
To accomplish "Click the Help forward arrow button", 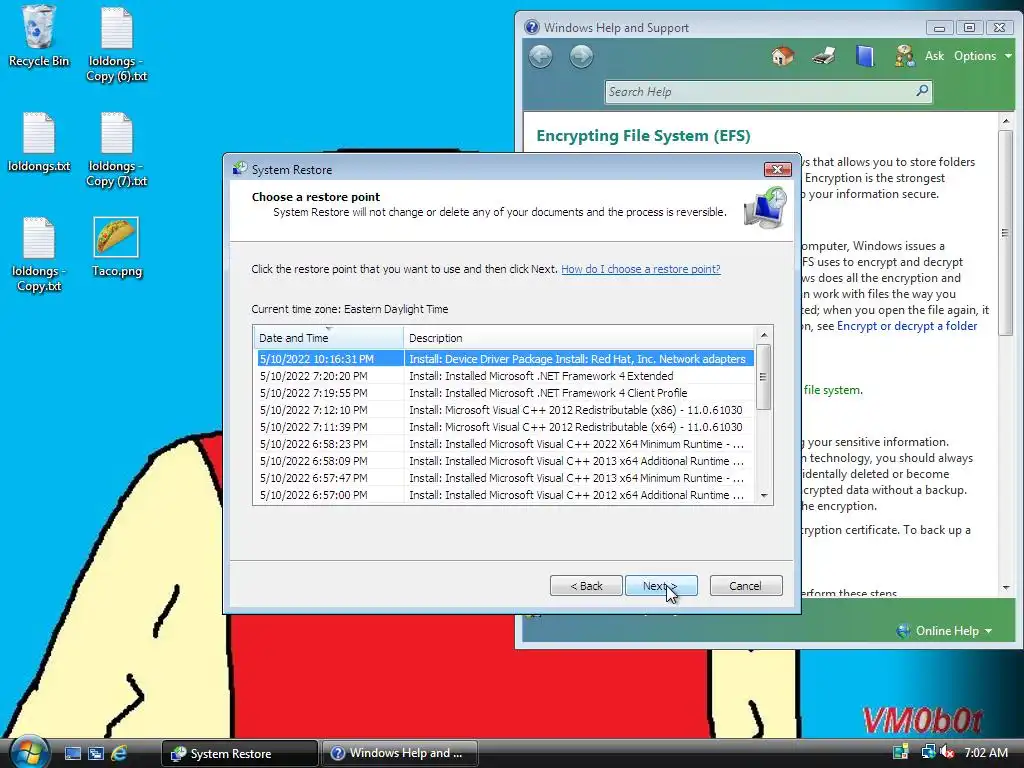I will click(581, 57).
